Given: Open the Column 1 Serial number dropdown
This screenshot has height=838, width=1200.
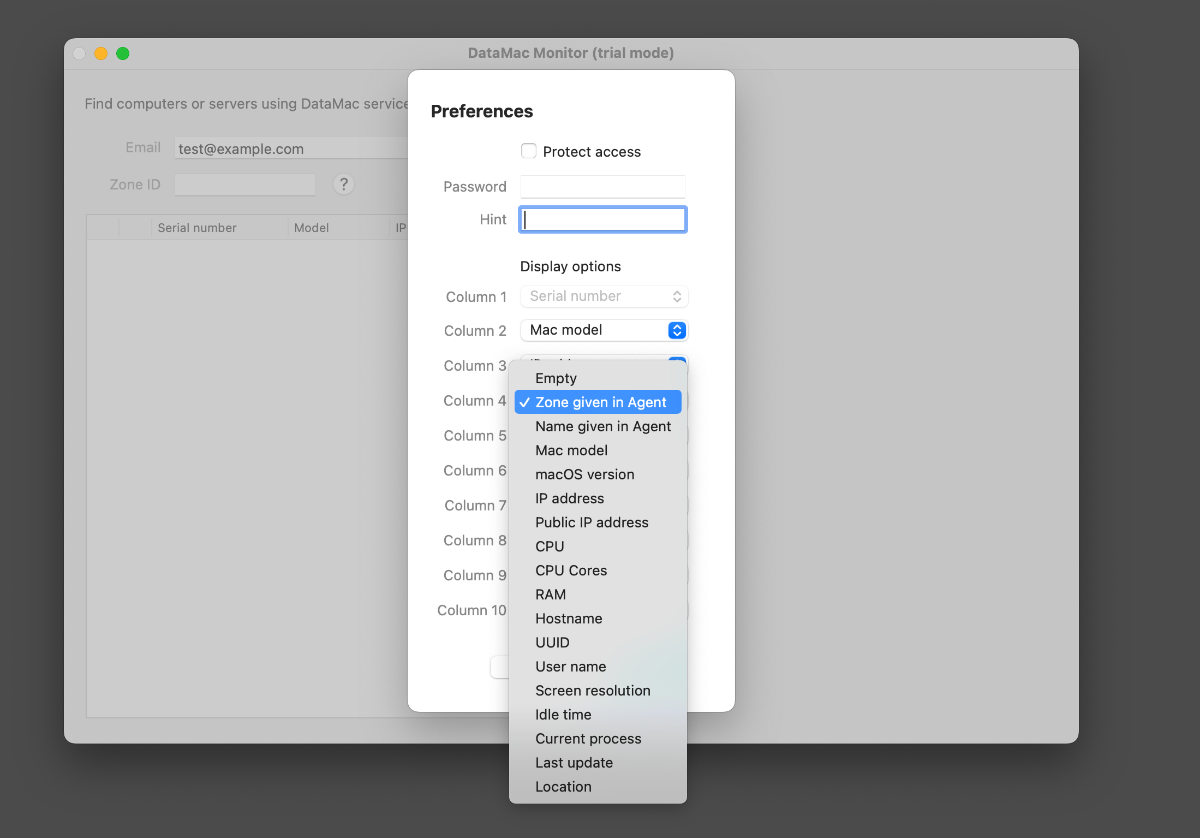Looking at the screenshot, I should tap(604, 296).
